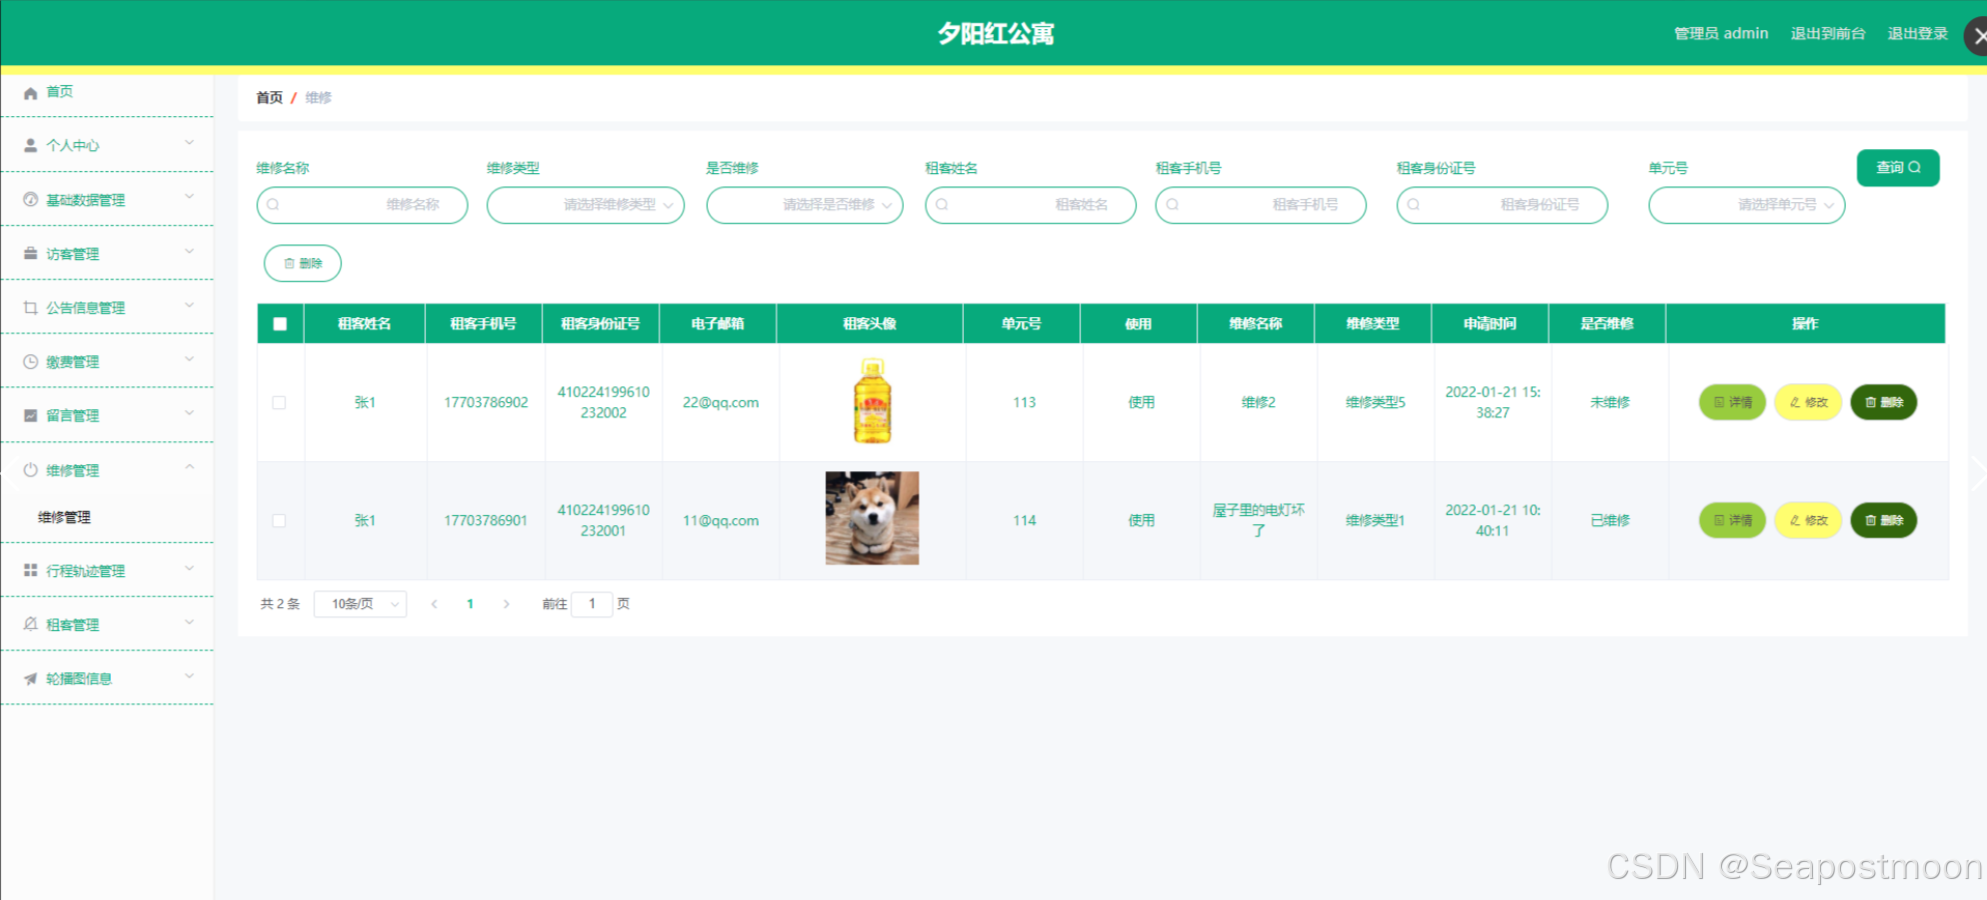
Task: Select the 个人中心 user icon
Action: (31, 145)
